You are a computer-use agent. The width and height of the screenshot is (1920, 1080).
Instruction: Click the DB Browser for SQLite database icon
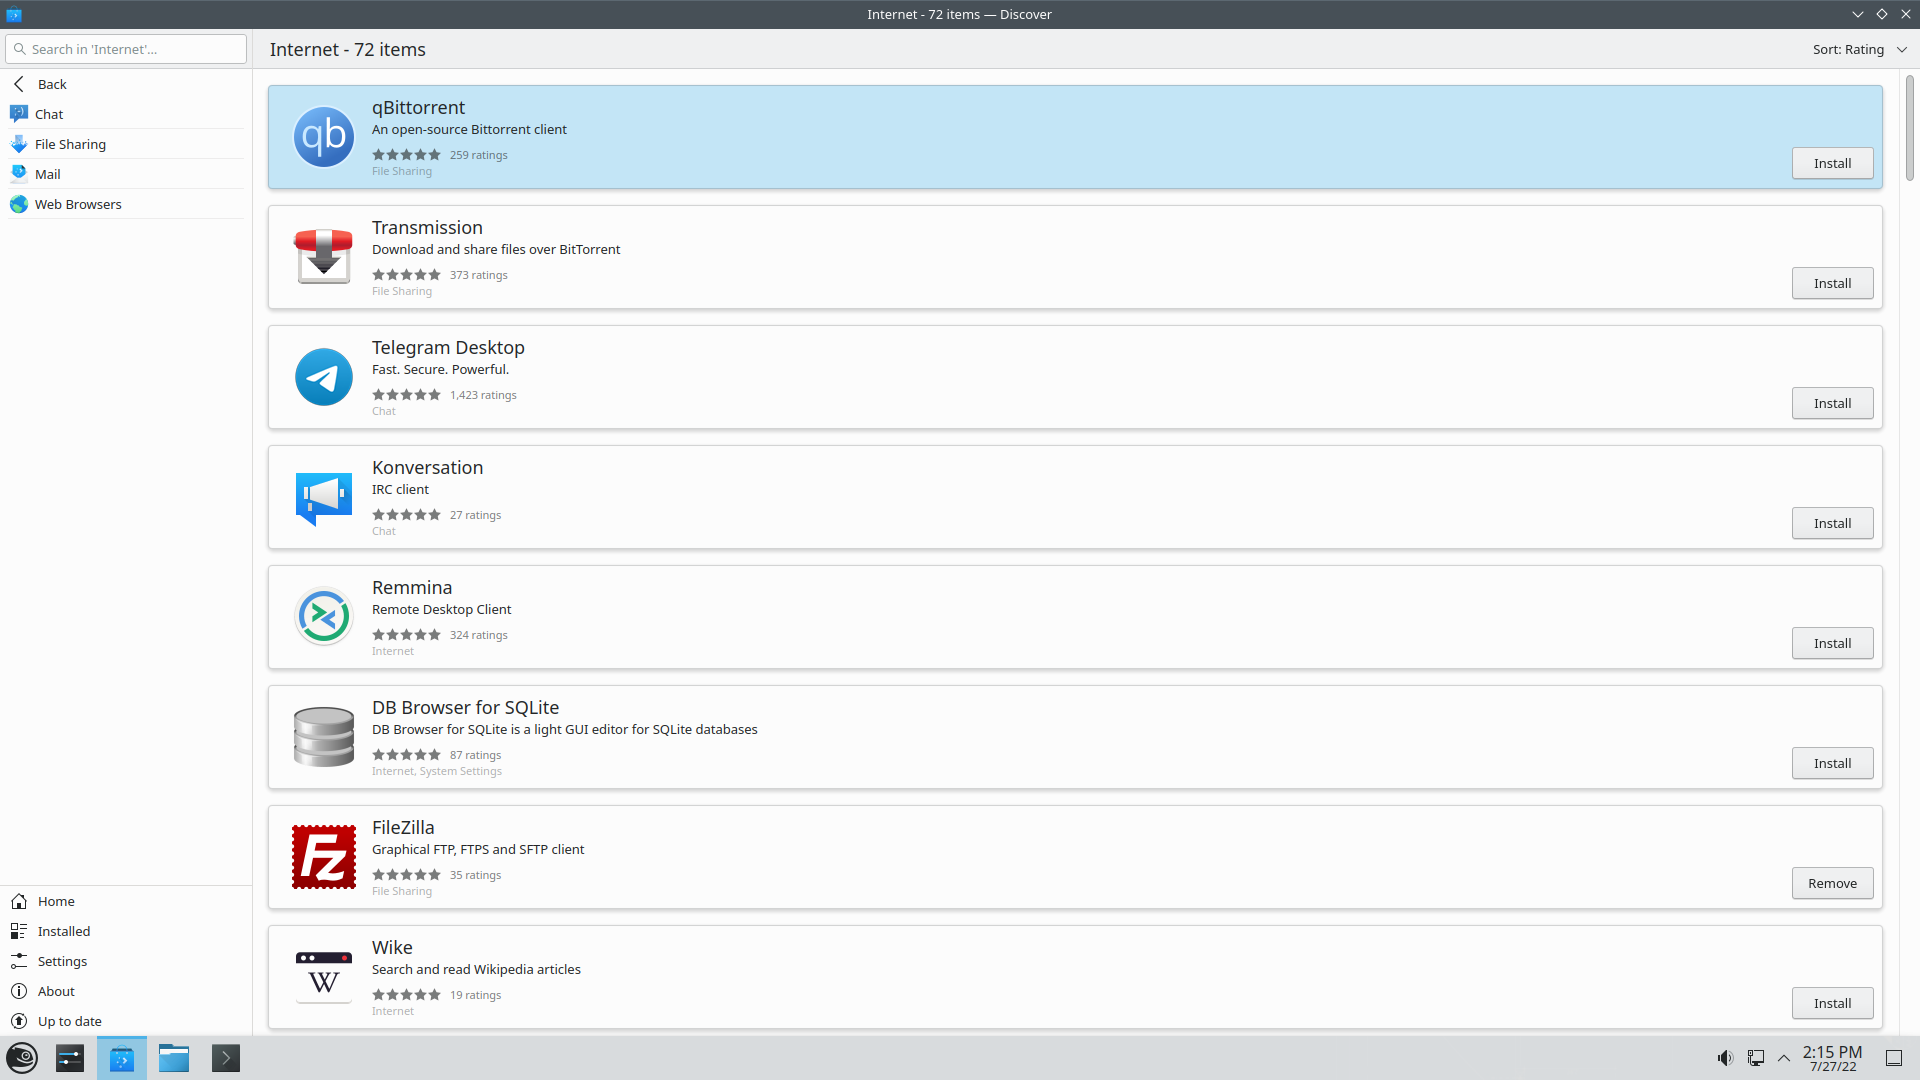[323, 737]
